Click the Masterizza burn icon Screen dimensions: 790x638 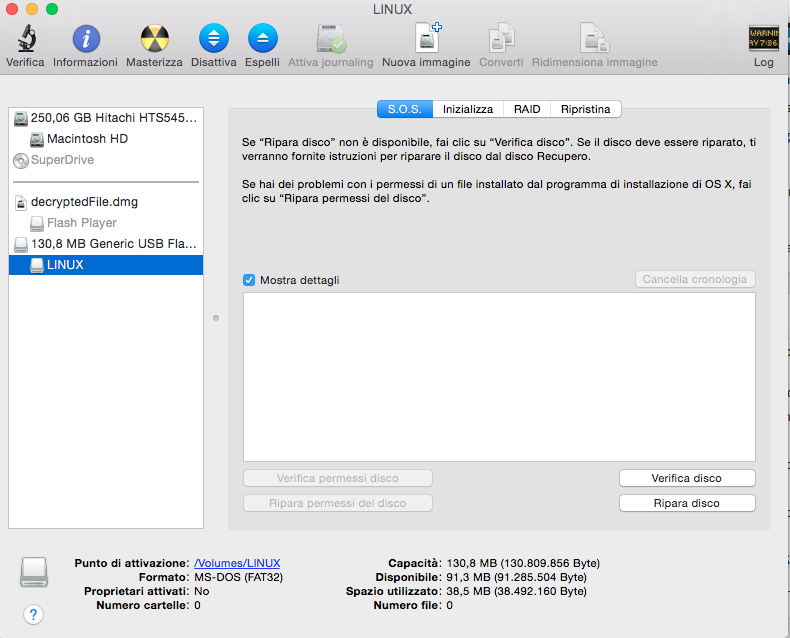(x=154, y=41)
